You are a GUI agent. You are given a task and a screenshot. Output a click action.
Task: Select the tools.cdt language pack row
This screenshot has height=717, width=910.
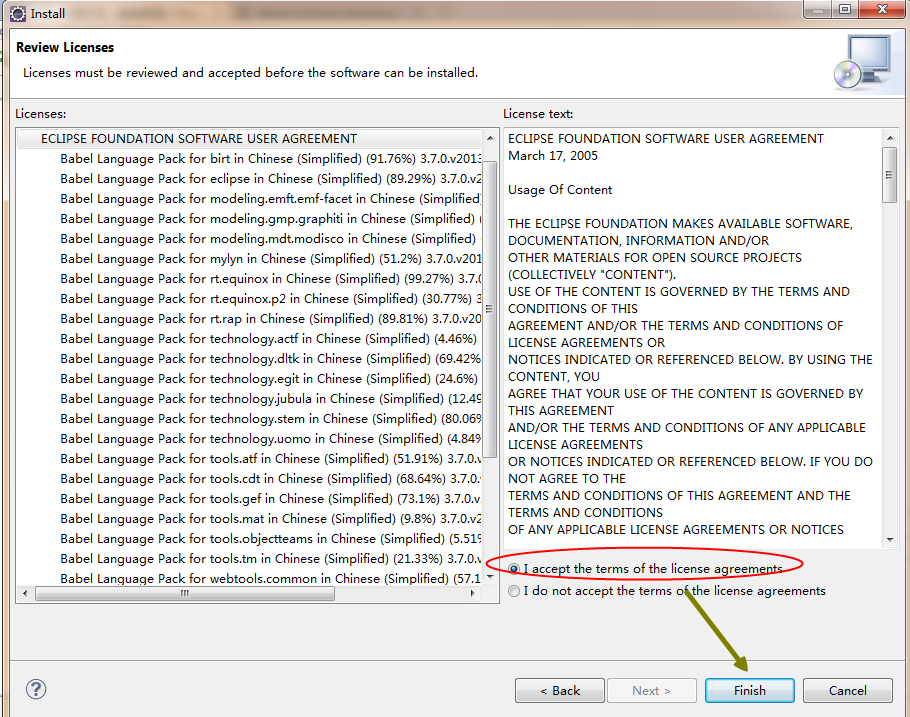click(x=270, y=479)
